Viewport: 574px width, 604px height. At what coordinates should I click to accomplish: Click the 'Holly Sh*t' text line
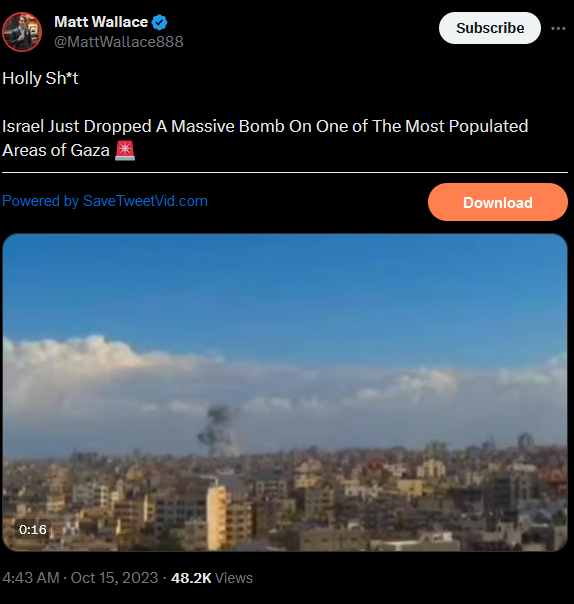40,78
